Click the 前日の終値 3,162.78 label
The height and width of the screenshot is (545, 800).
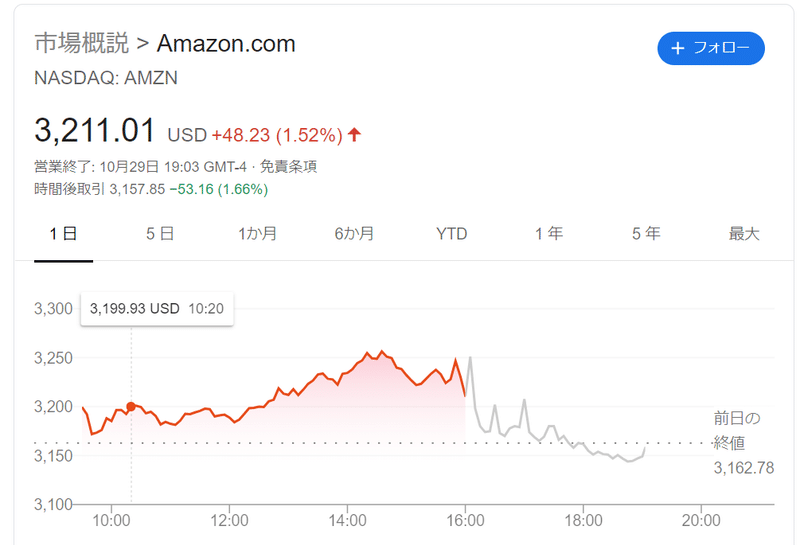[743, 443]
